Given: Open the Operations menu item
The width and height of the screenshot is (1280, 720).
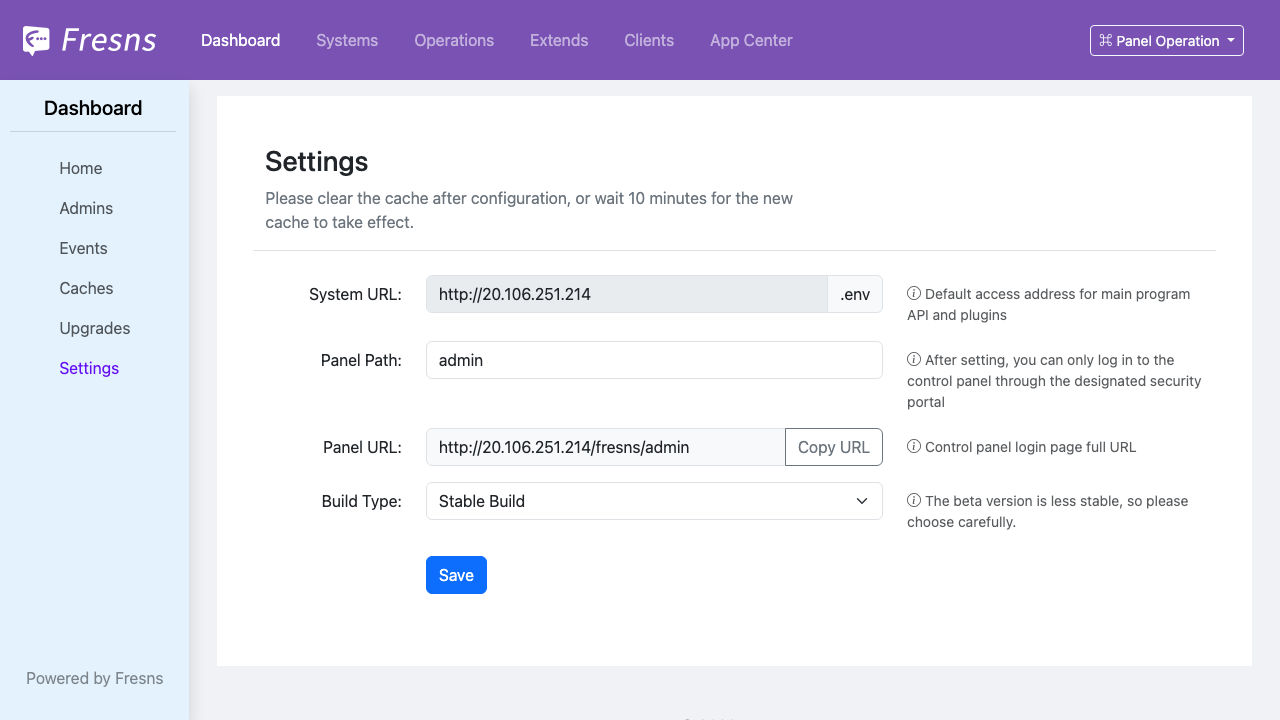Looking at the screenshot, I should 454,40.
